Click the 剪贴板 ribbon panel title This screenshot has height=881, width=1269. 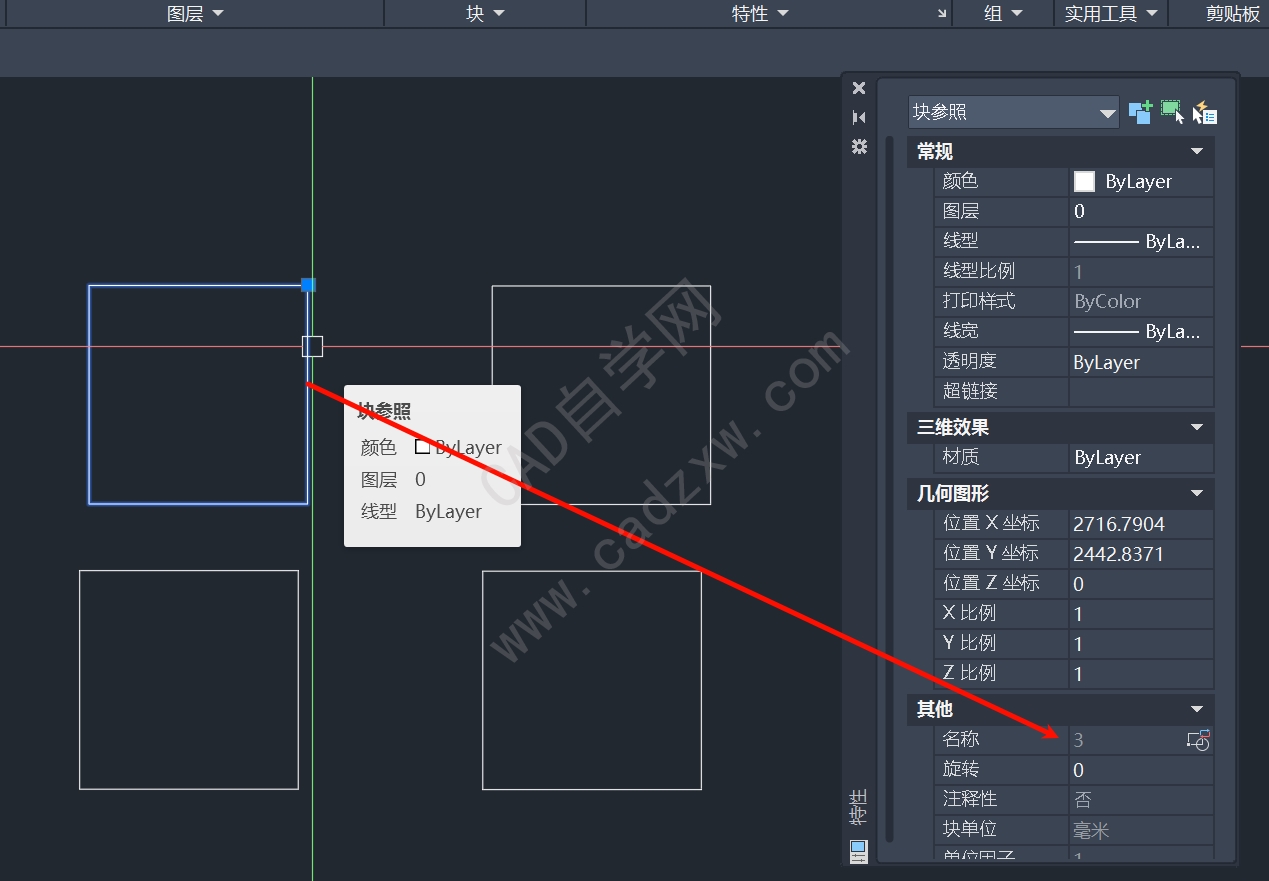[1233, 14]
